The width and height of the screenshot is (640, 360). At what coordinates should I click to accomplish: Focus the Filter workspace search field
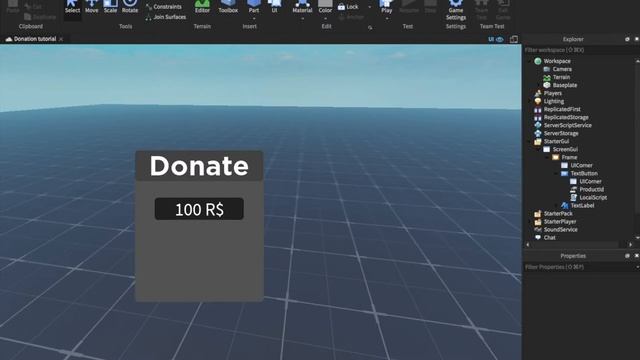pyautogui.click(x=580, y=50)
